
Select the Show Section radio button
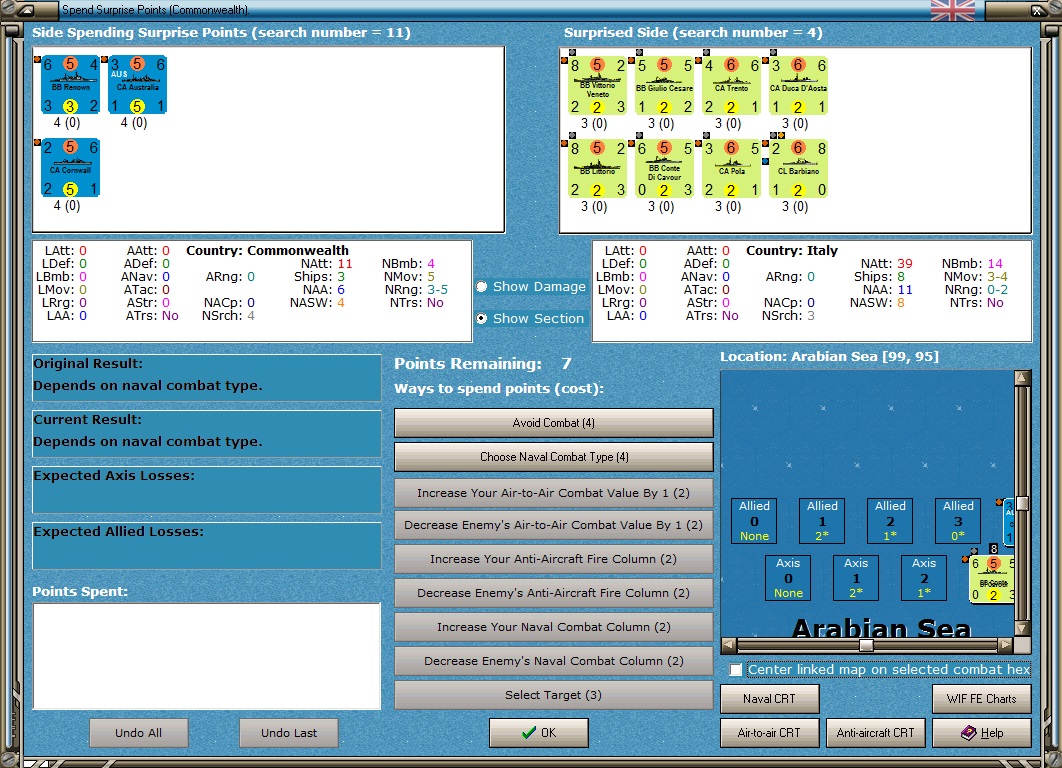point(482,318)
